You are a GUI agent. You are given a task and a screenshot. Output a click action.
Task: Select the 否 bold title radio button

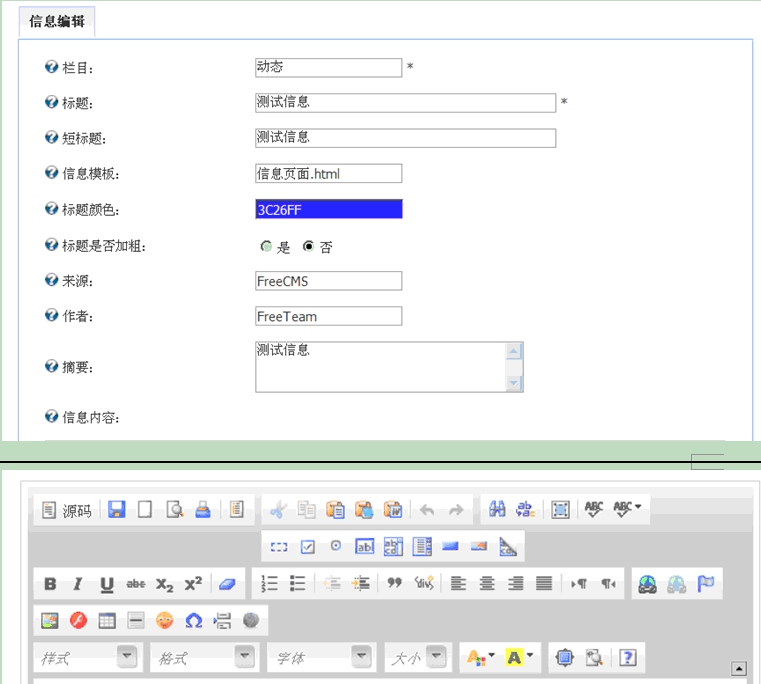(308, 247)
